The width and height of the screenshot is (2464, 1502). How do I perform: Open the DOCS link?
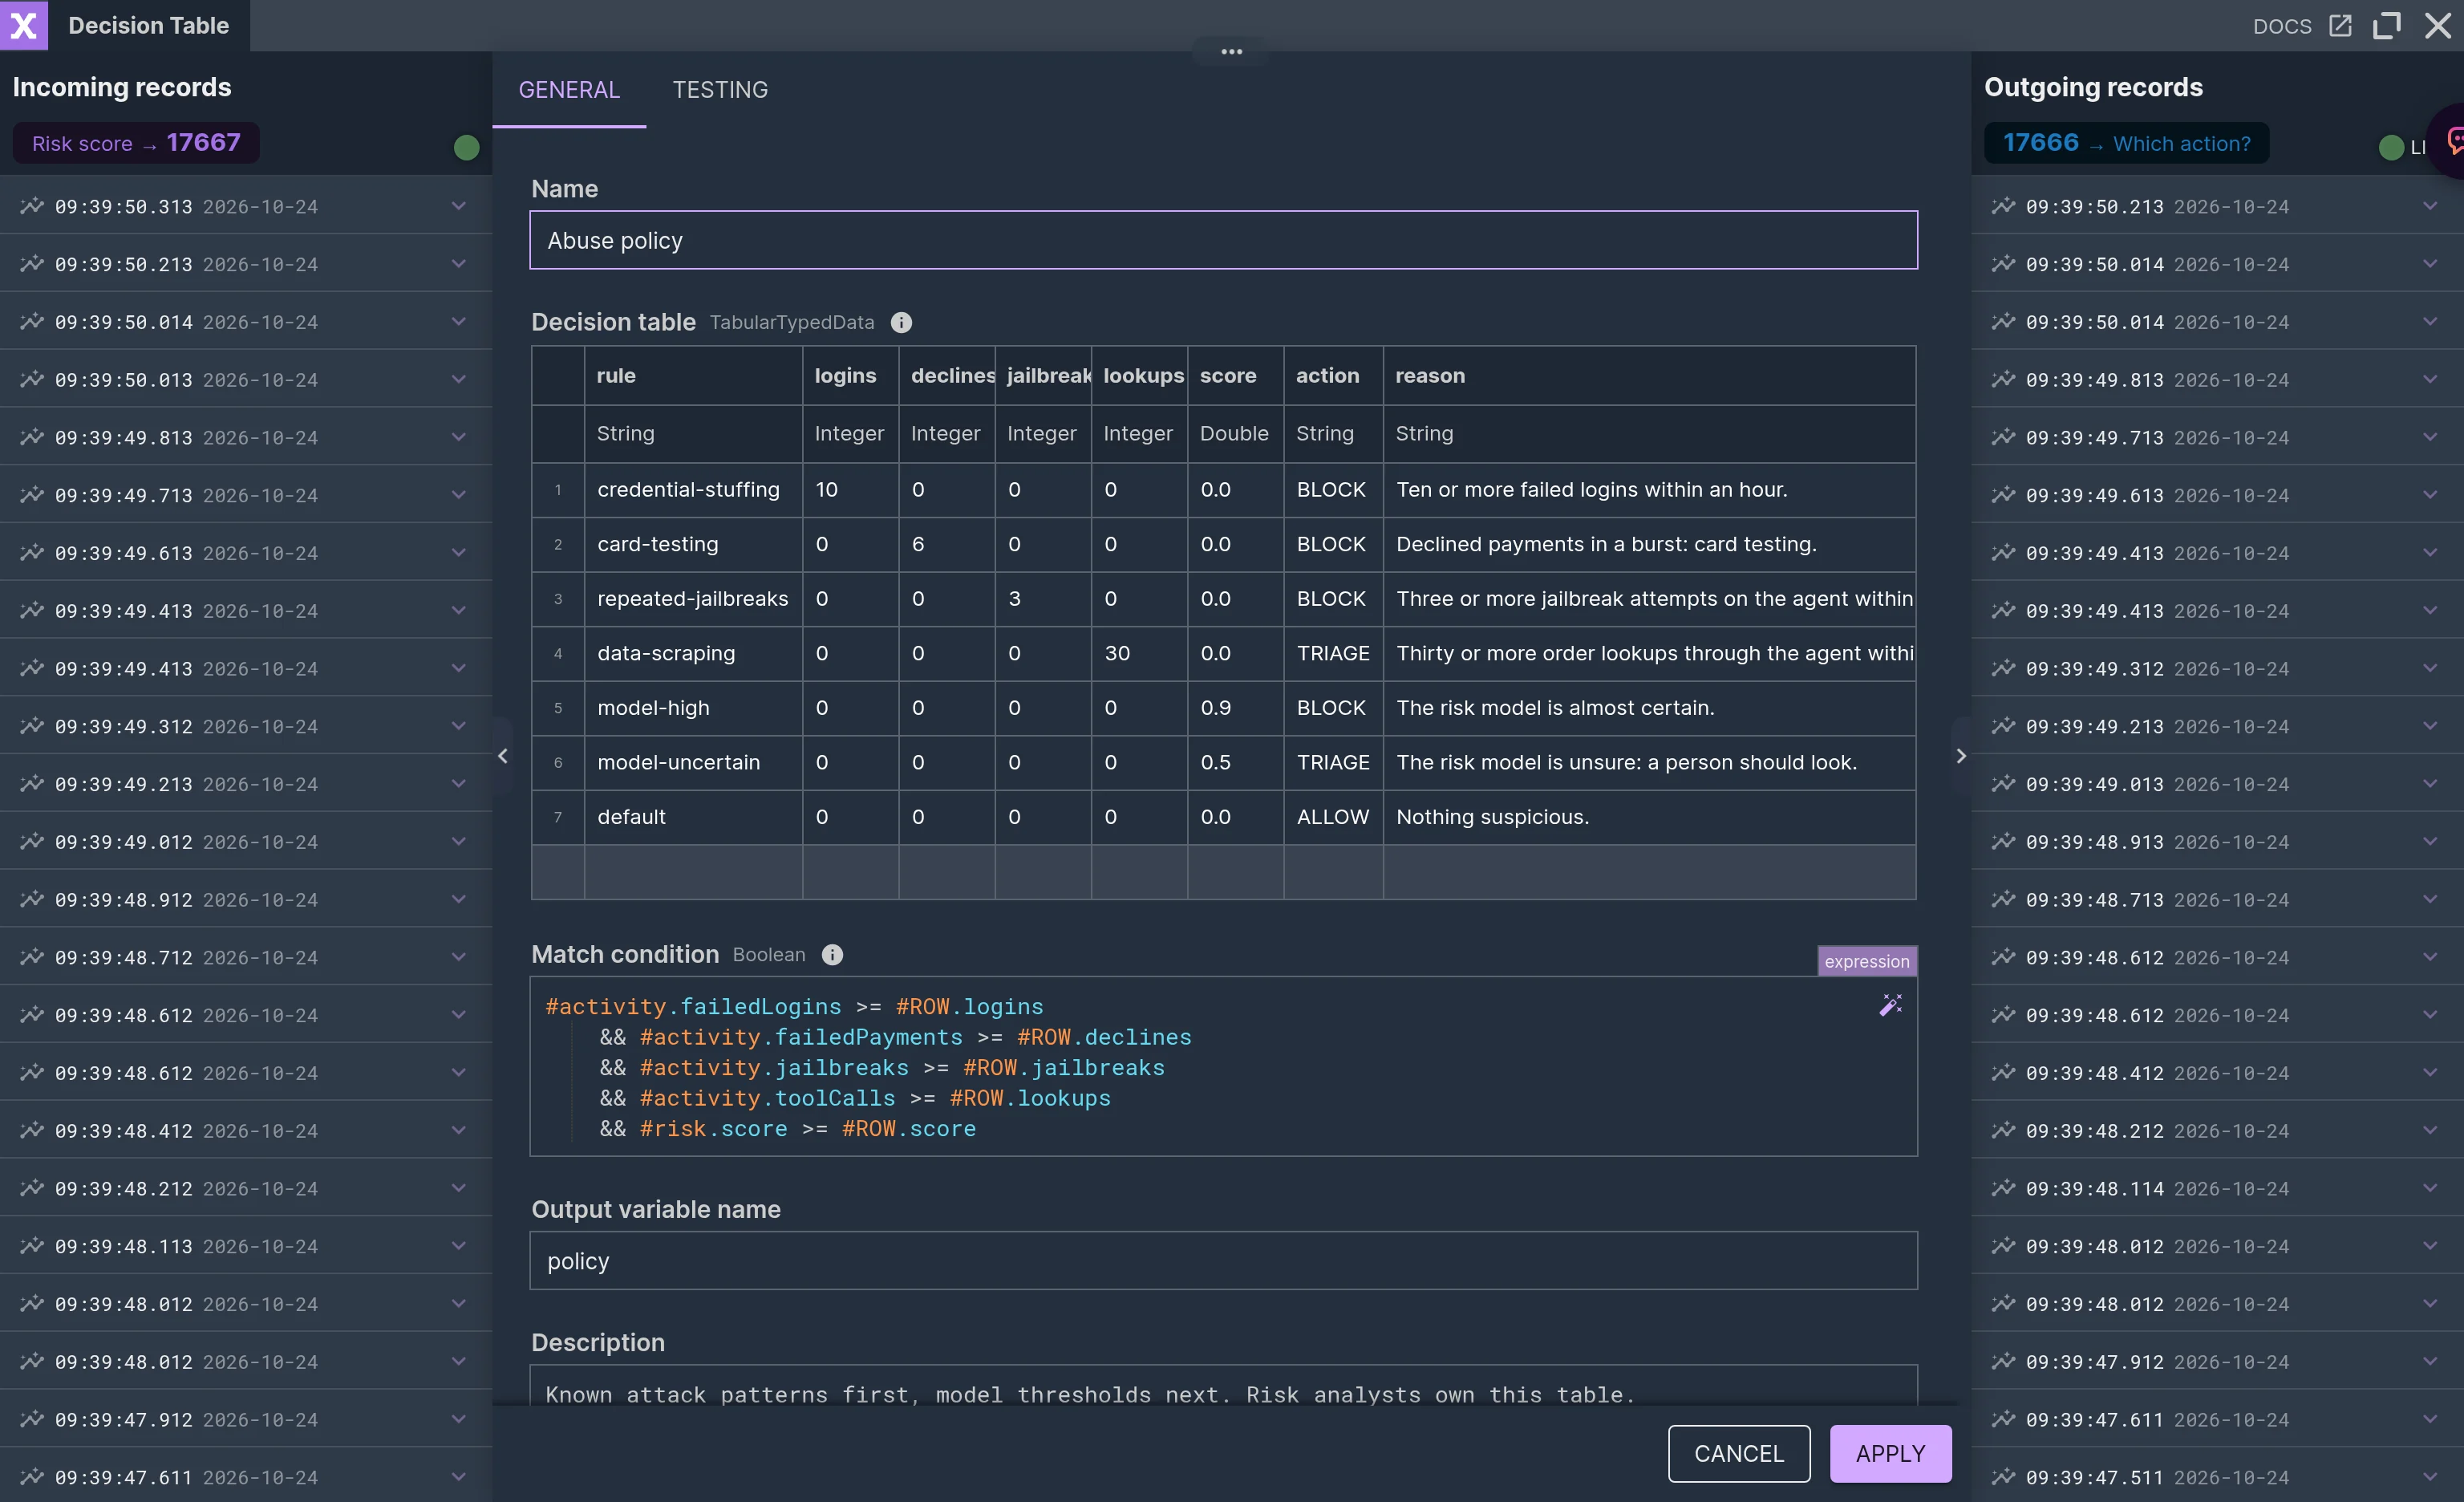pos(2282,26)
